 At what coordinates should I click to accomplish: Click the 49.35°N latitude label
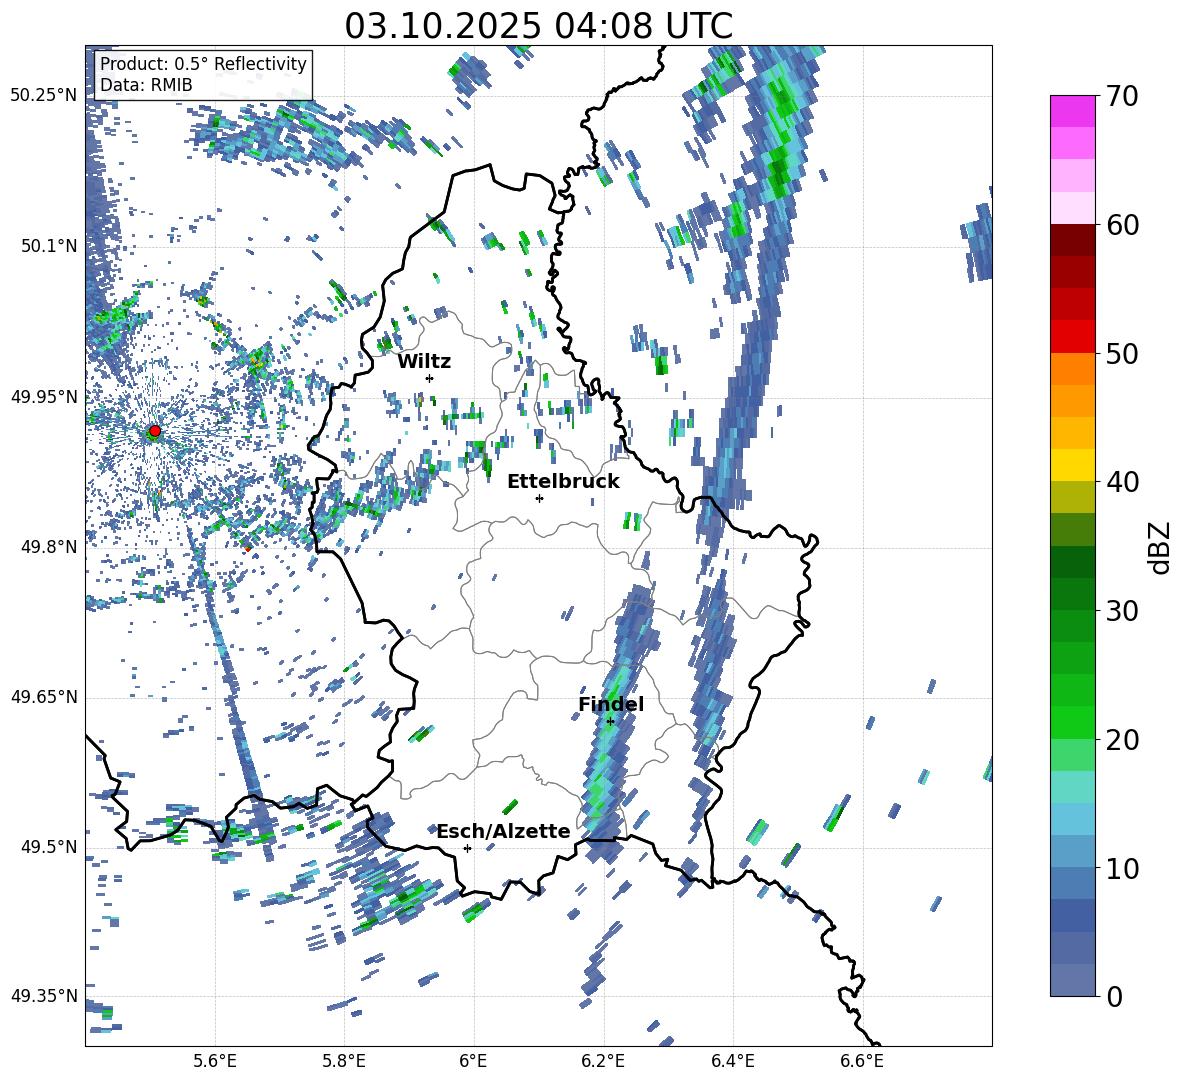[x=44, y=996]
